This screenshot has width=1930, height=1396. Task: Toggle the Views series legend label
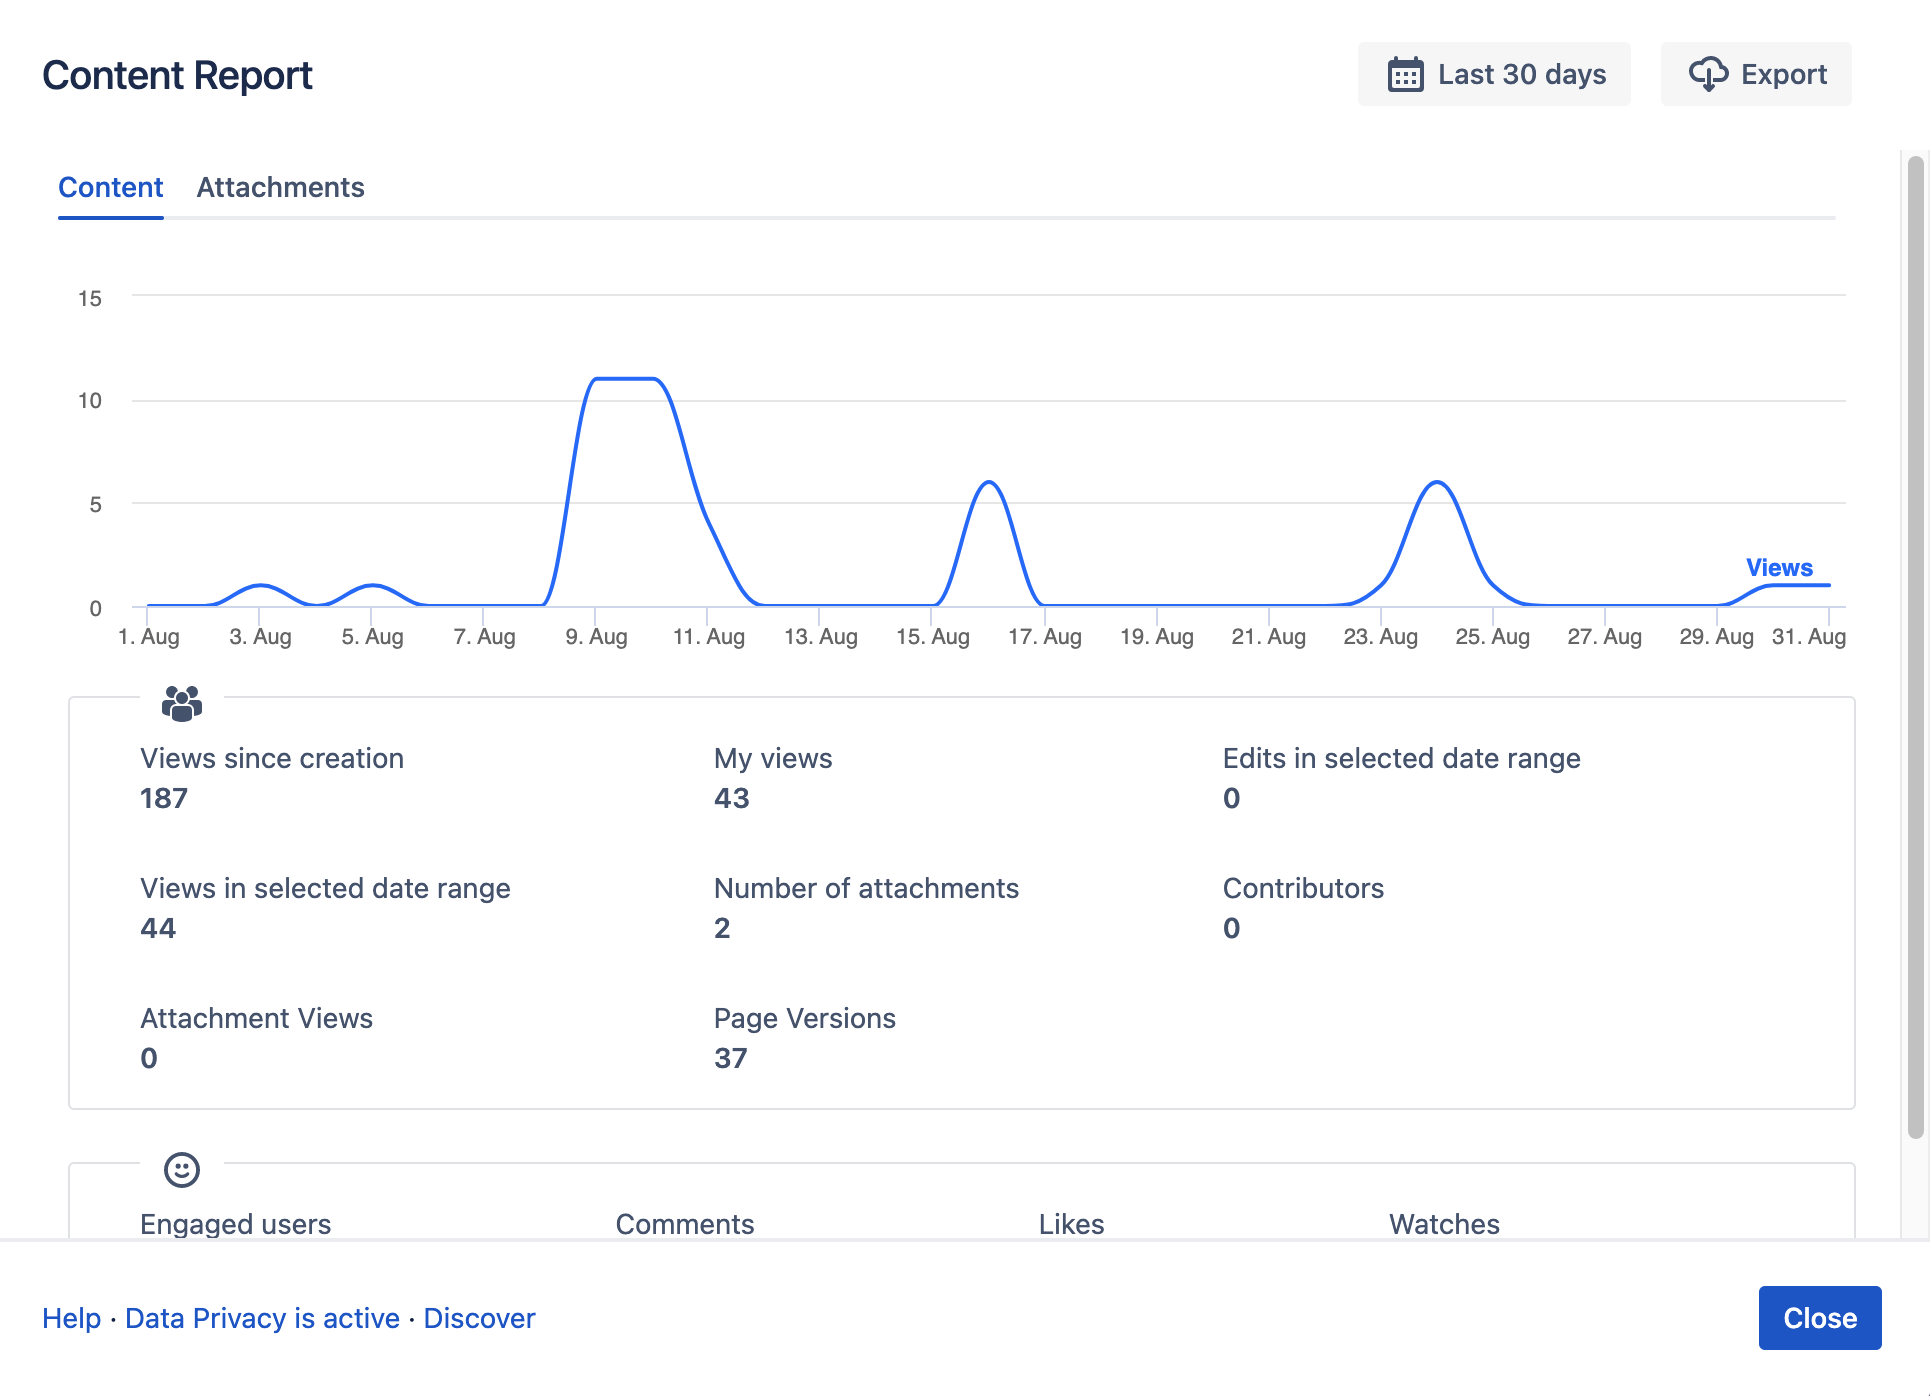tap(1778, 567)
